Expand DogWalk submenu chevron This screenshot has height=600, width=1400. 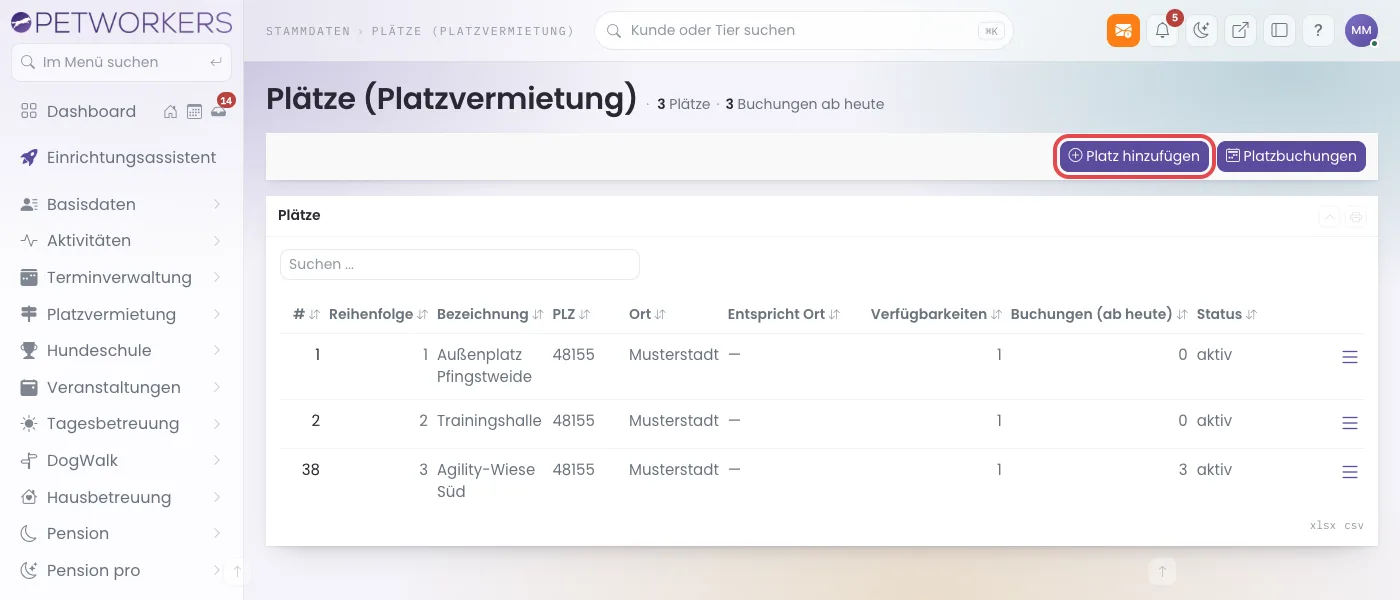[217, 461]
